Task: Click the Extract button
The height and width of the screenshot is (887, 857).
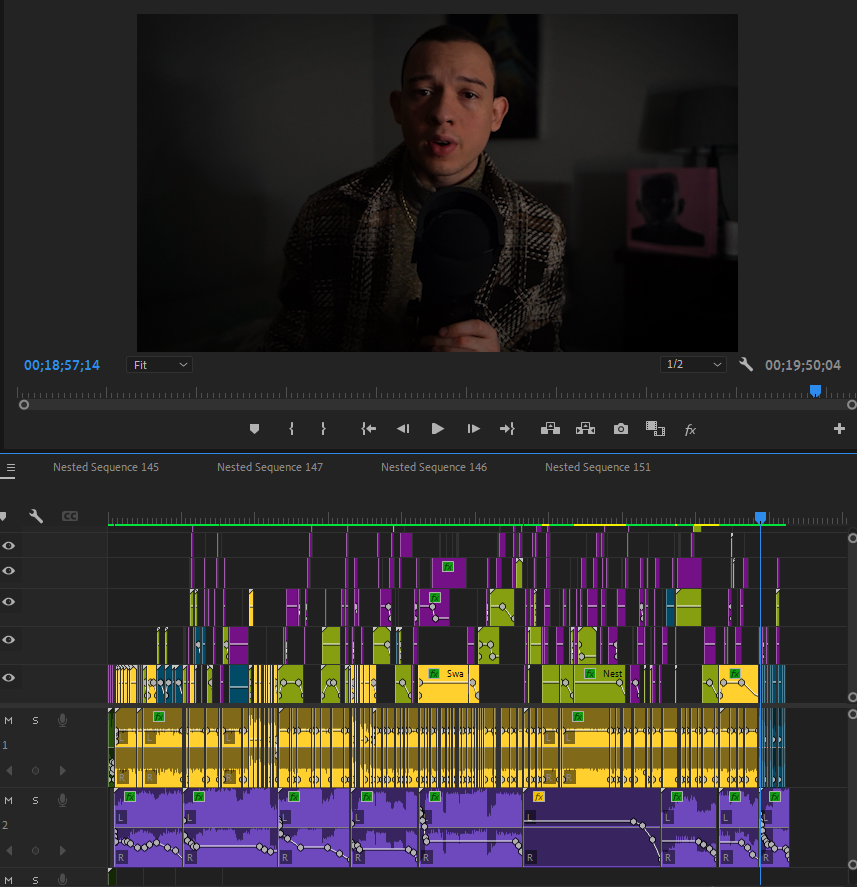Action: click(x=585, y=429)
